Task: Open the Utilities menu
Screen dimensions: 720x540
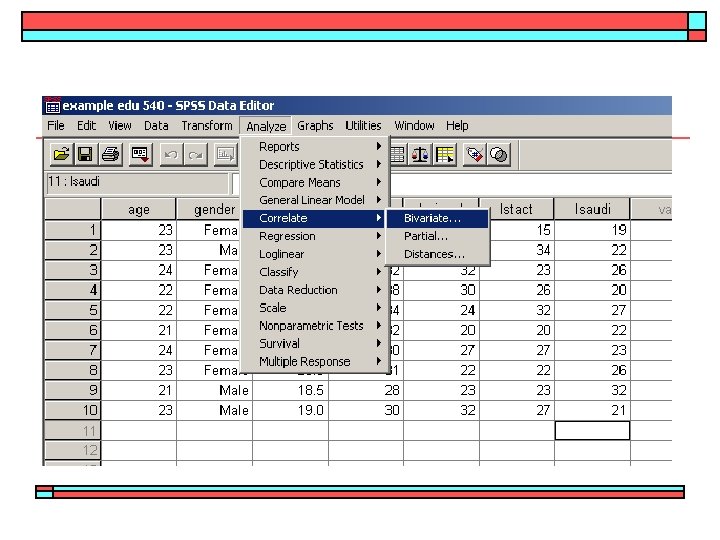Action: click(x=363, y=125)
